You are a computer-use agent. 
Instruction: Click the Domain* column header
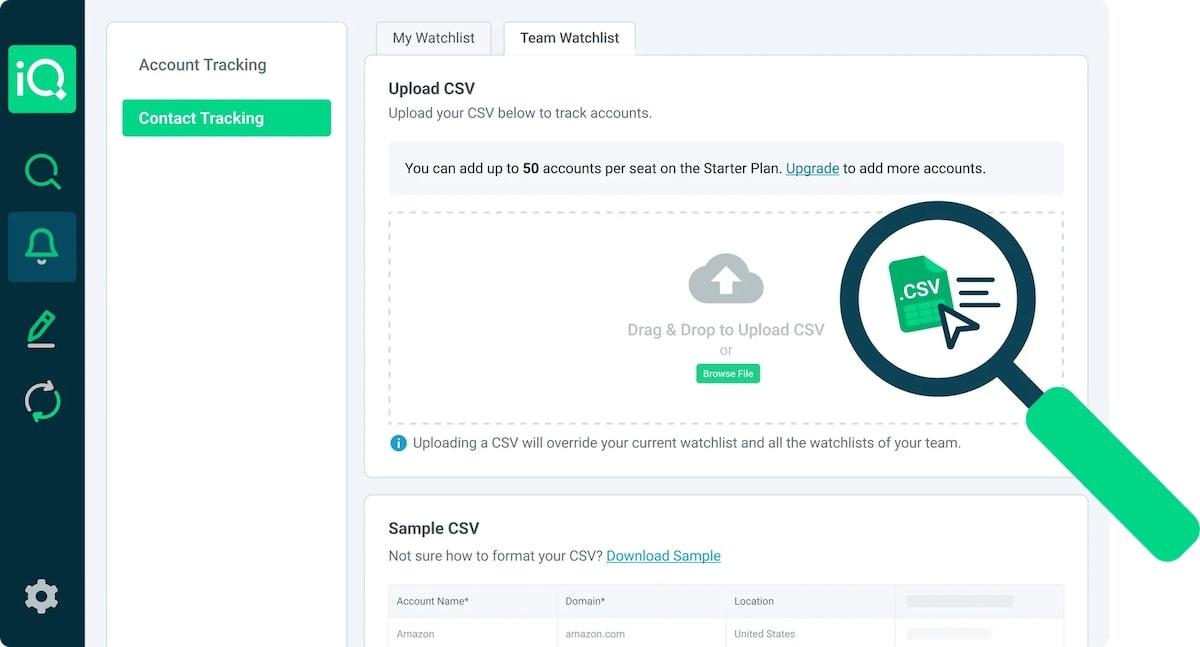click(x=585, y=601)
